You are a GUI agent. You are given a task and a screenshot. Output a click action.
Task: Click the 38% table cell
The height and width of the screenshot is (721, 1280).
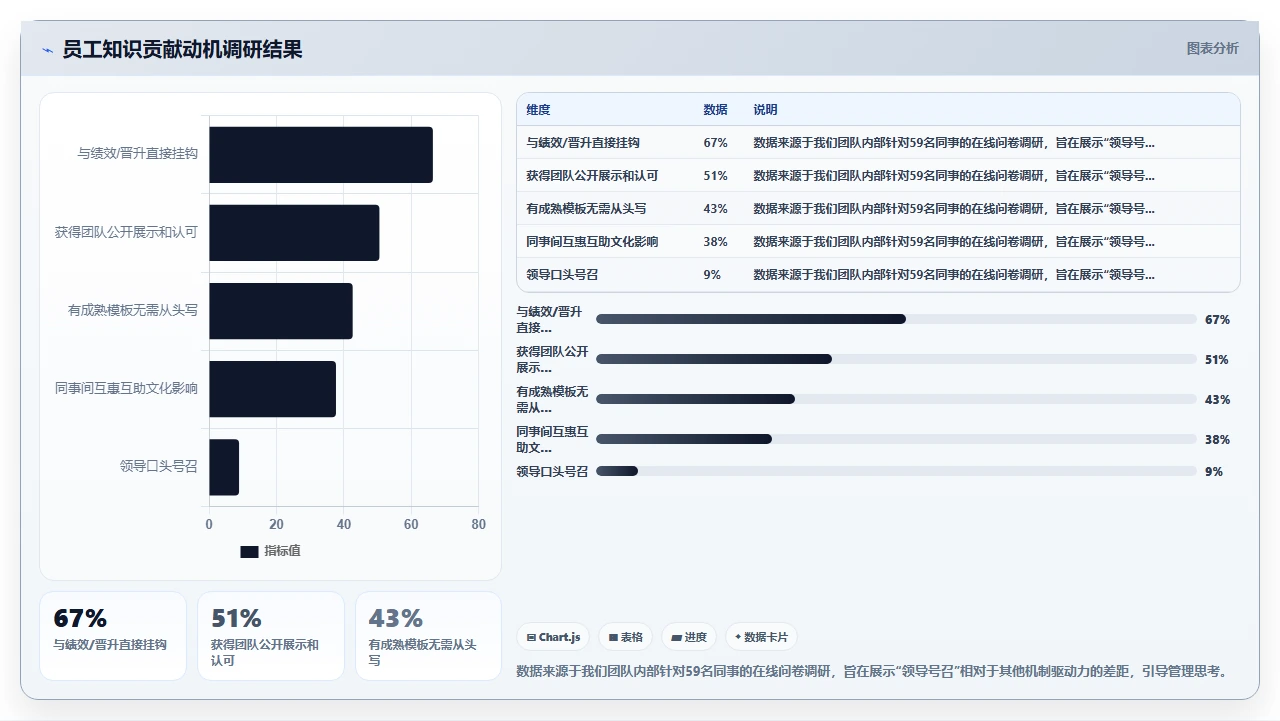coord(716,242)
